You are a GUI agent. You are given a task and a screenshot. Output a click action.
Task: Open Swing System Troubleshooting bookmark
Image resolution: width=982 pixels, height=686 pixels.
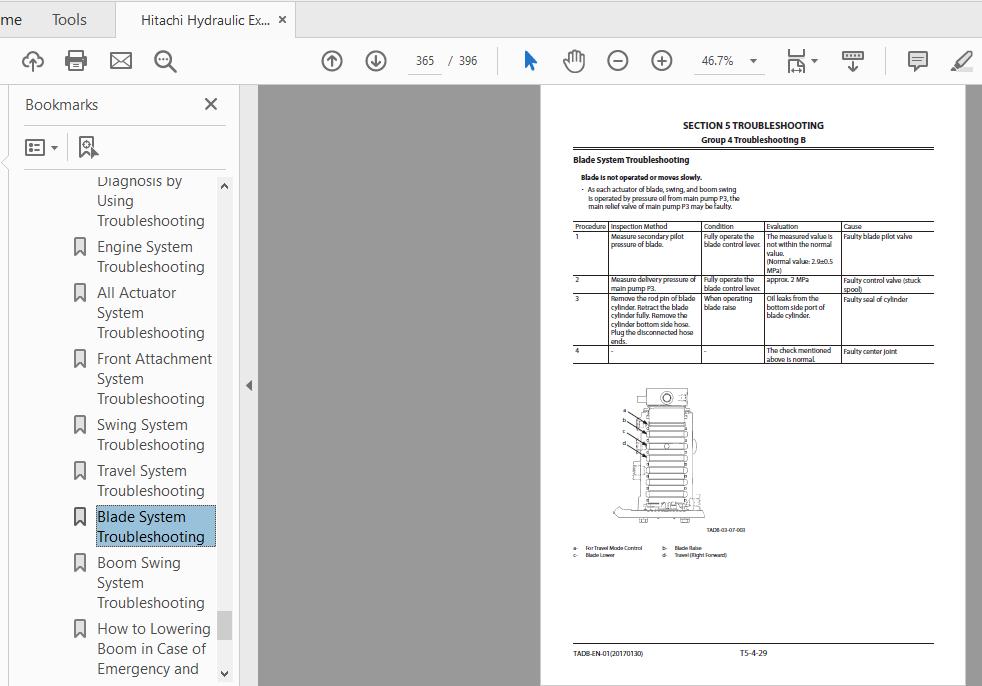pyautogui.click(x=151, y=435)
